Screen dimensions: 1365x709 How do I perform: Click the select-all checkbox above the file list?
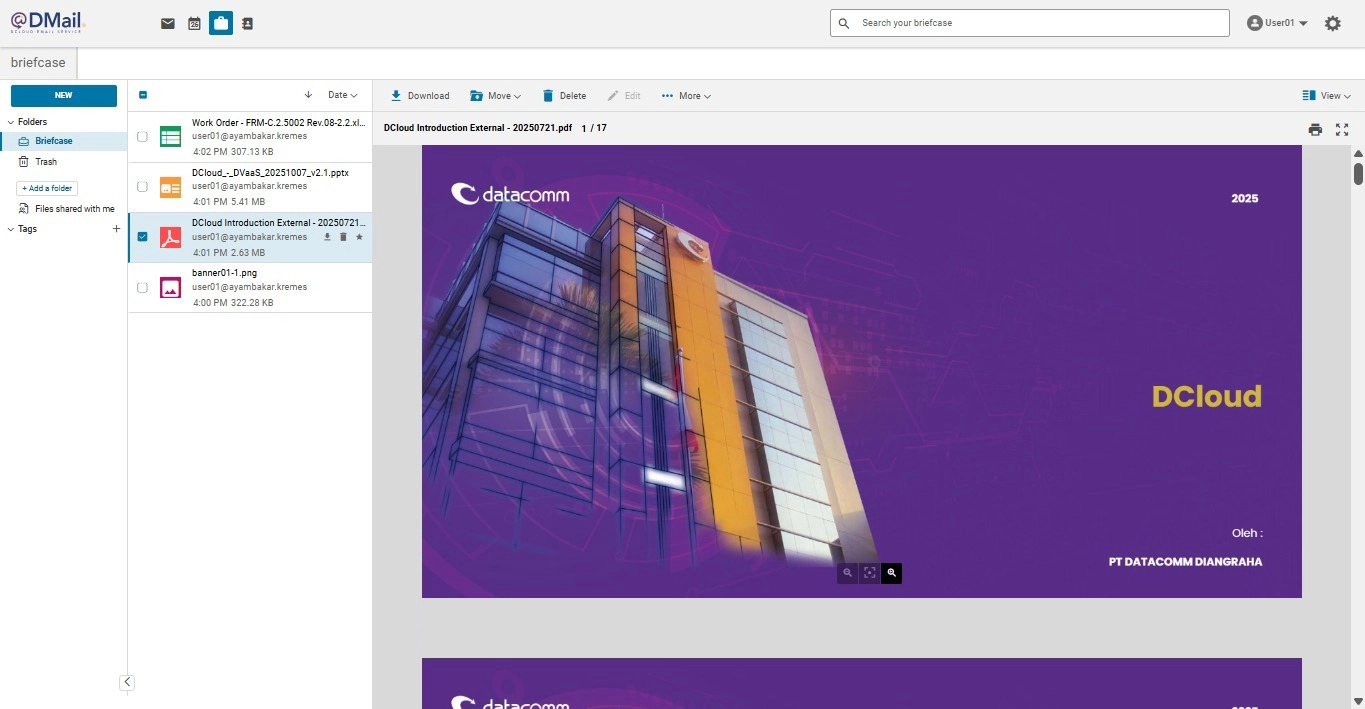[142, 94]
